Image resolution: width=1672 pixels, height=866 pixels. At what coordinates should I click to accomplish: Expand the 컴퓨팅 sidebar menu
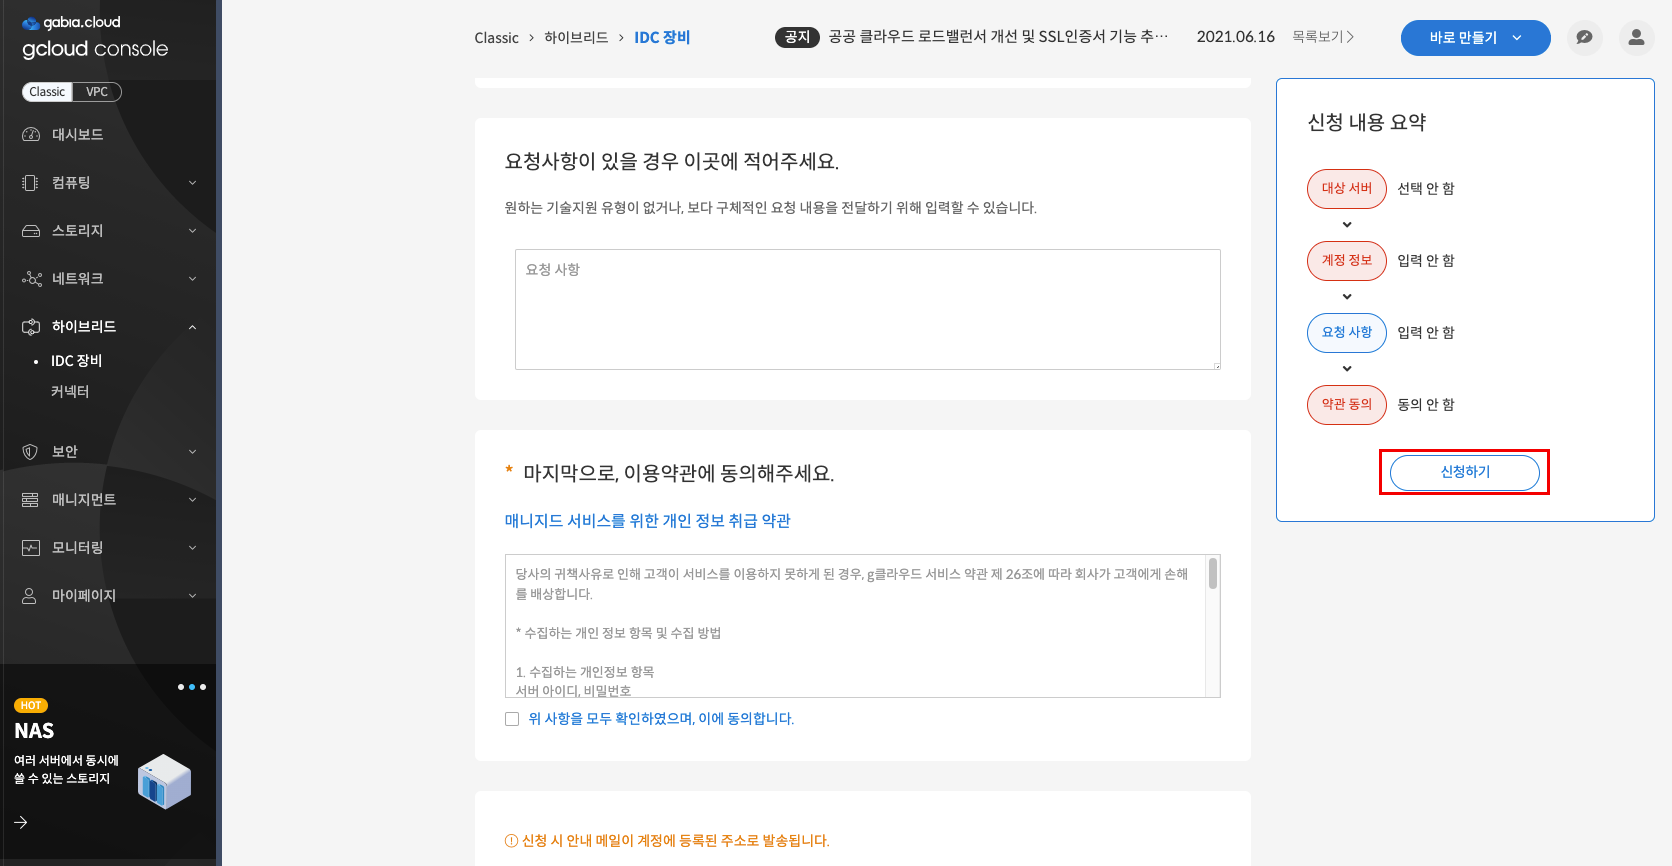tap(108, 183)
